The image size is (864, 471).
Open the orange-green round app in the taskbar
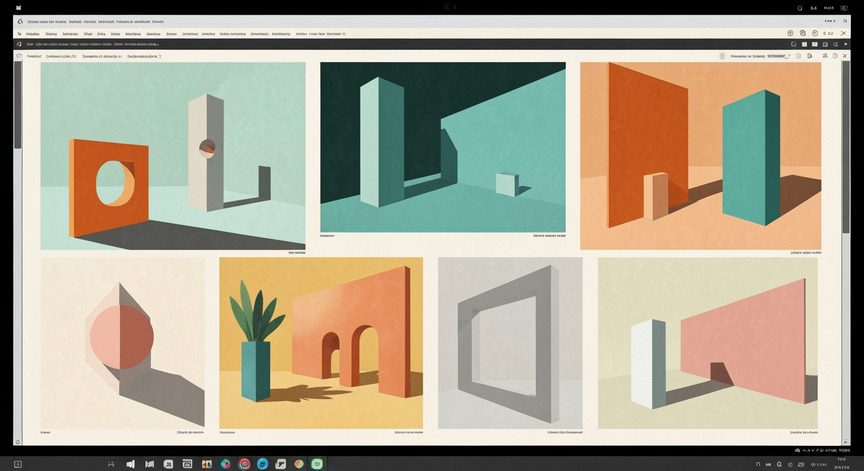299,464
